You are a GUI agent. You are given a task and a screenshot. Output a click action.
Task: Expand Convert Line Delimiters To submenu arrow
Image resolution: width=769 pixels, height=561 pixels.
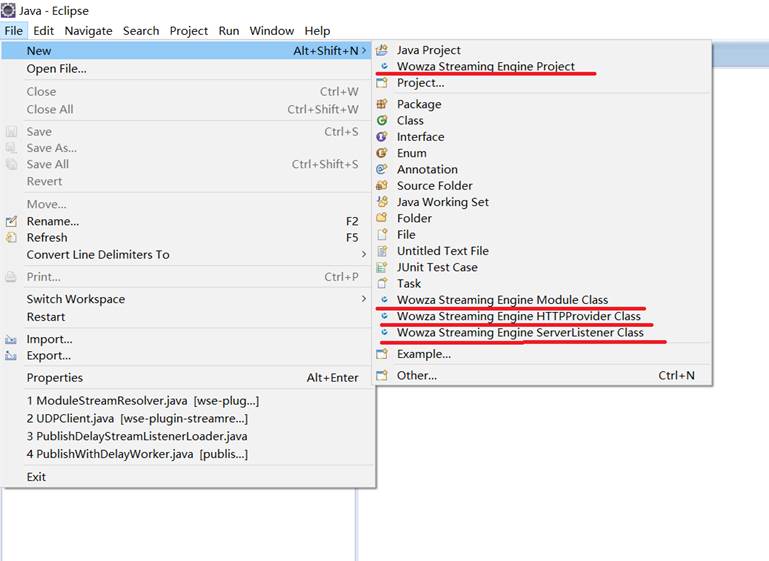tap(364, 254)
